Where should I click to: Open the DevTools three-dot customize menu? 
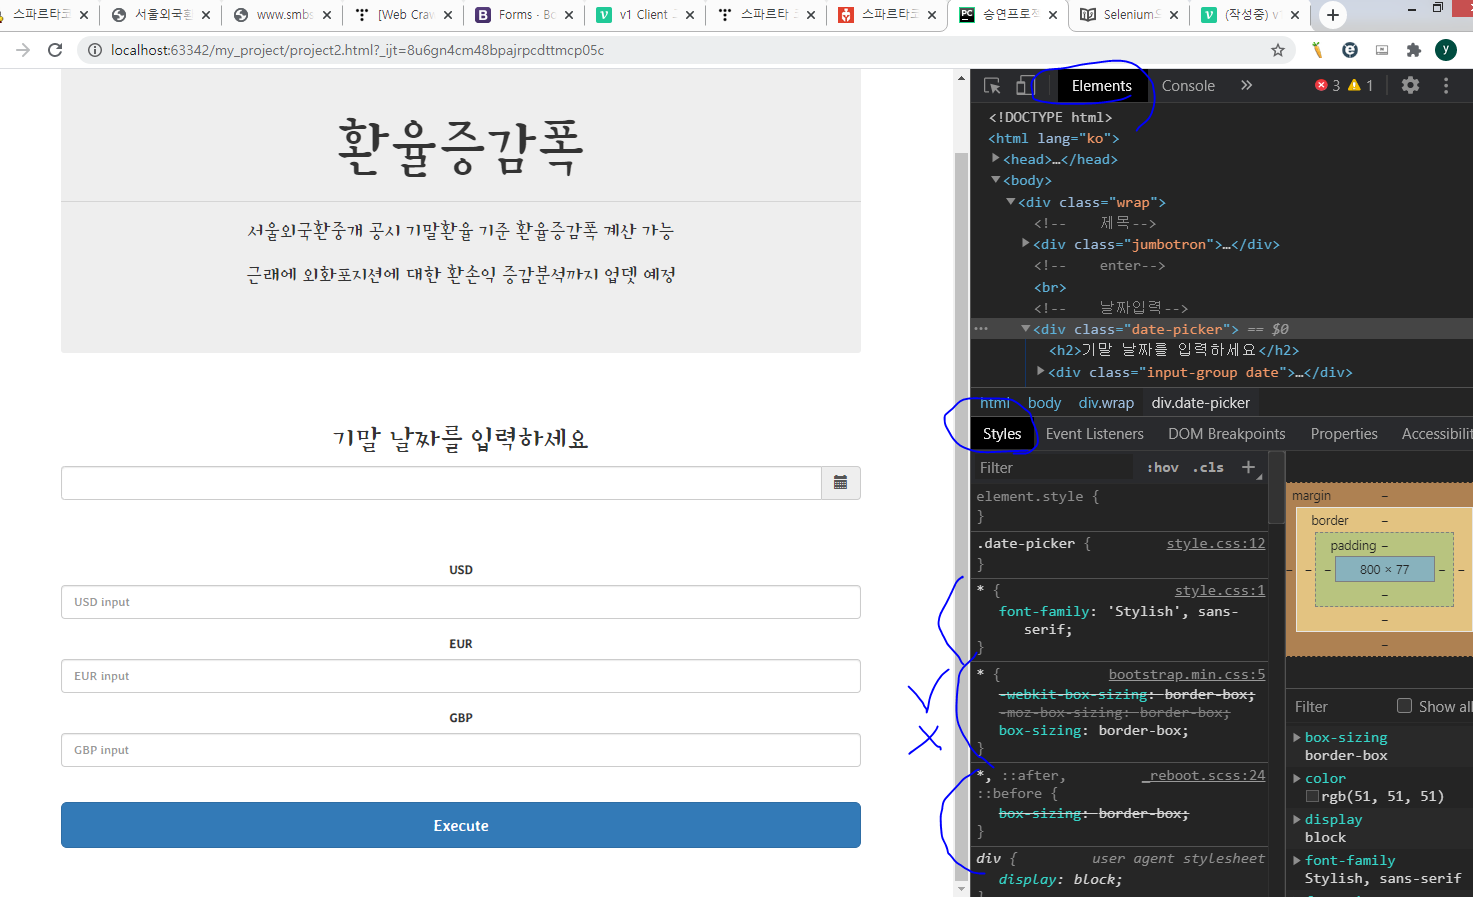coord(1446,85)
